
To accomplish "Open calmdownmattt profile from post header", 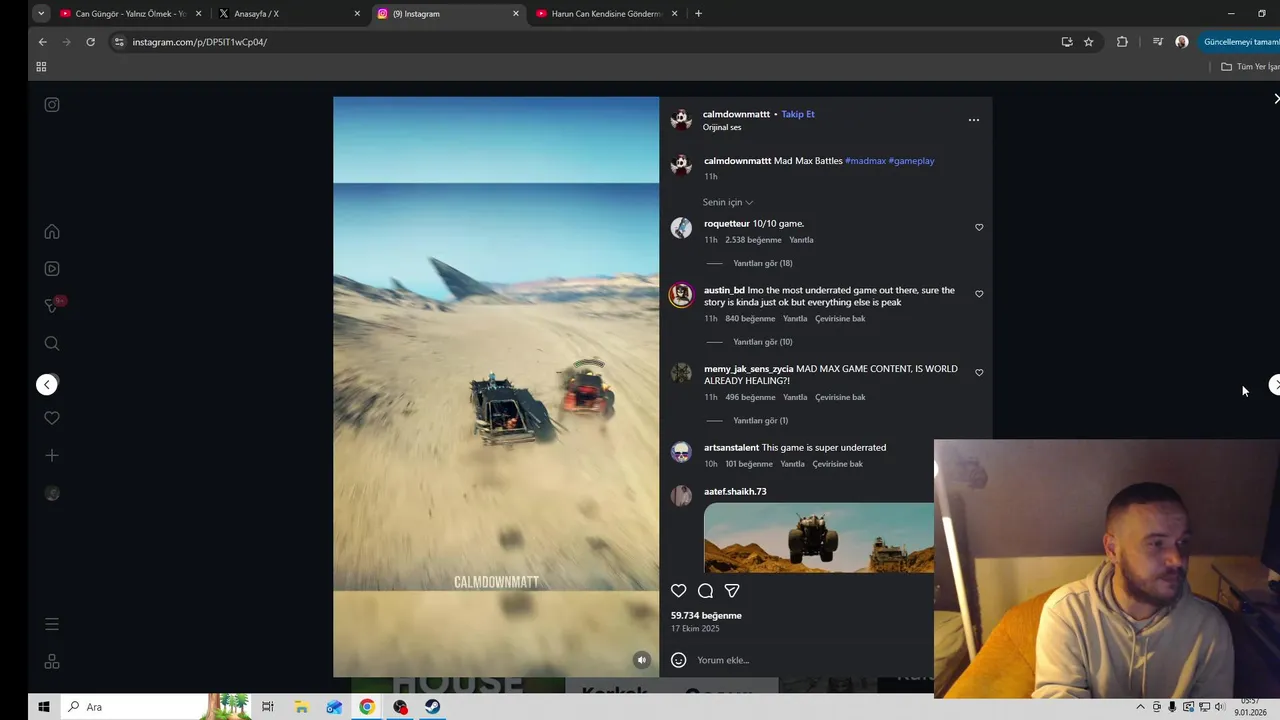I will pos(736,114).
